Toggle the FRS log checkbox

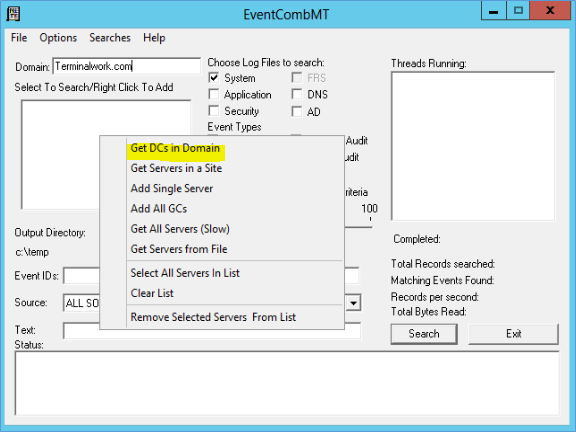pyautogui.click(x=296, y=78)
